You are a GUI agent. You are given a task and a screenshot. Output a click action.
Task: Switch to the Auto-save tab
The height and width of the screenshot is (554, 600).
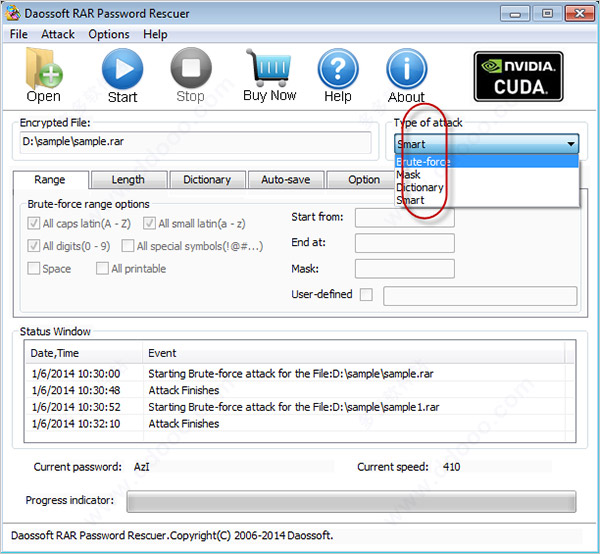pos(285,179)
